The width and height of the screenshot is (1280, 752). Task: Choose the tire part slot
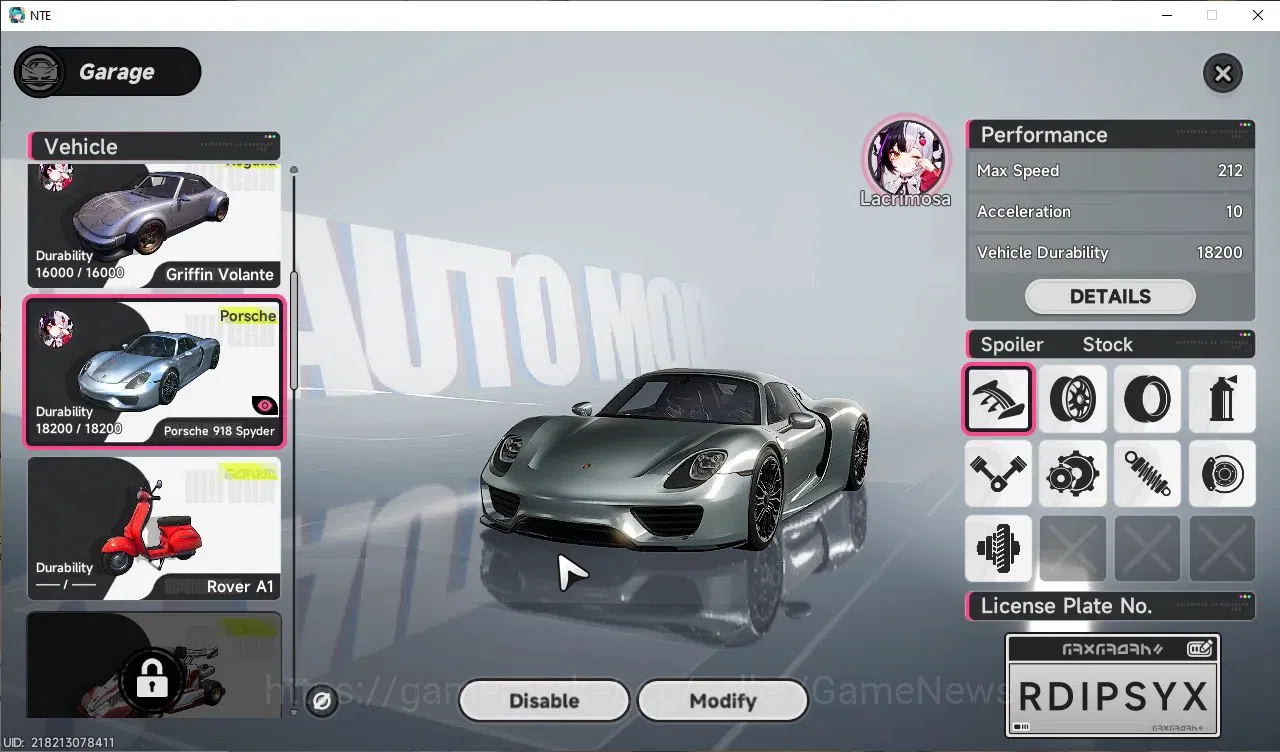tap(1148, 398)
